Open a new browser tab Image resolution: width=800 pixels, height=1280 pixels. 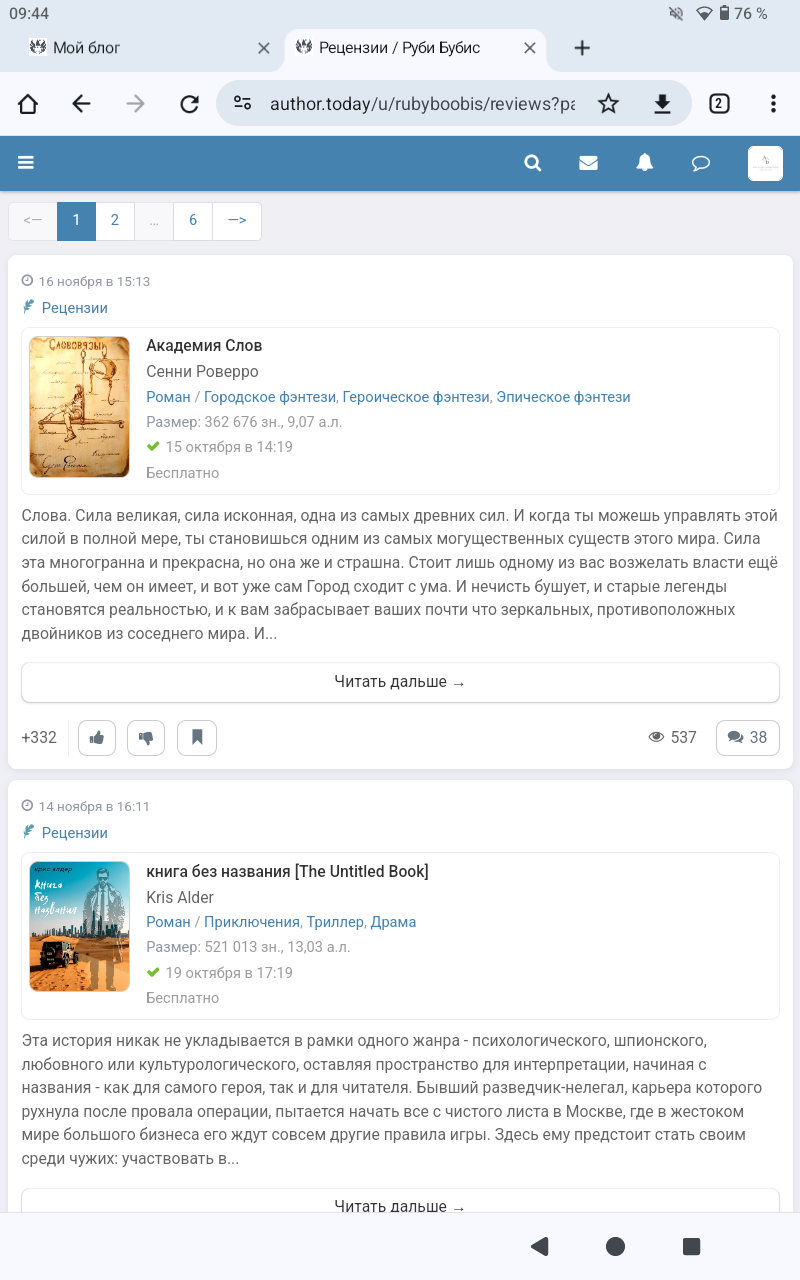coord(582,47)
